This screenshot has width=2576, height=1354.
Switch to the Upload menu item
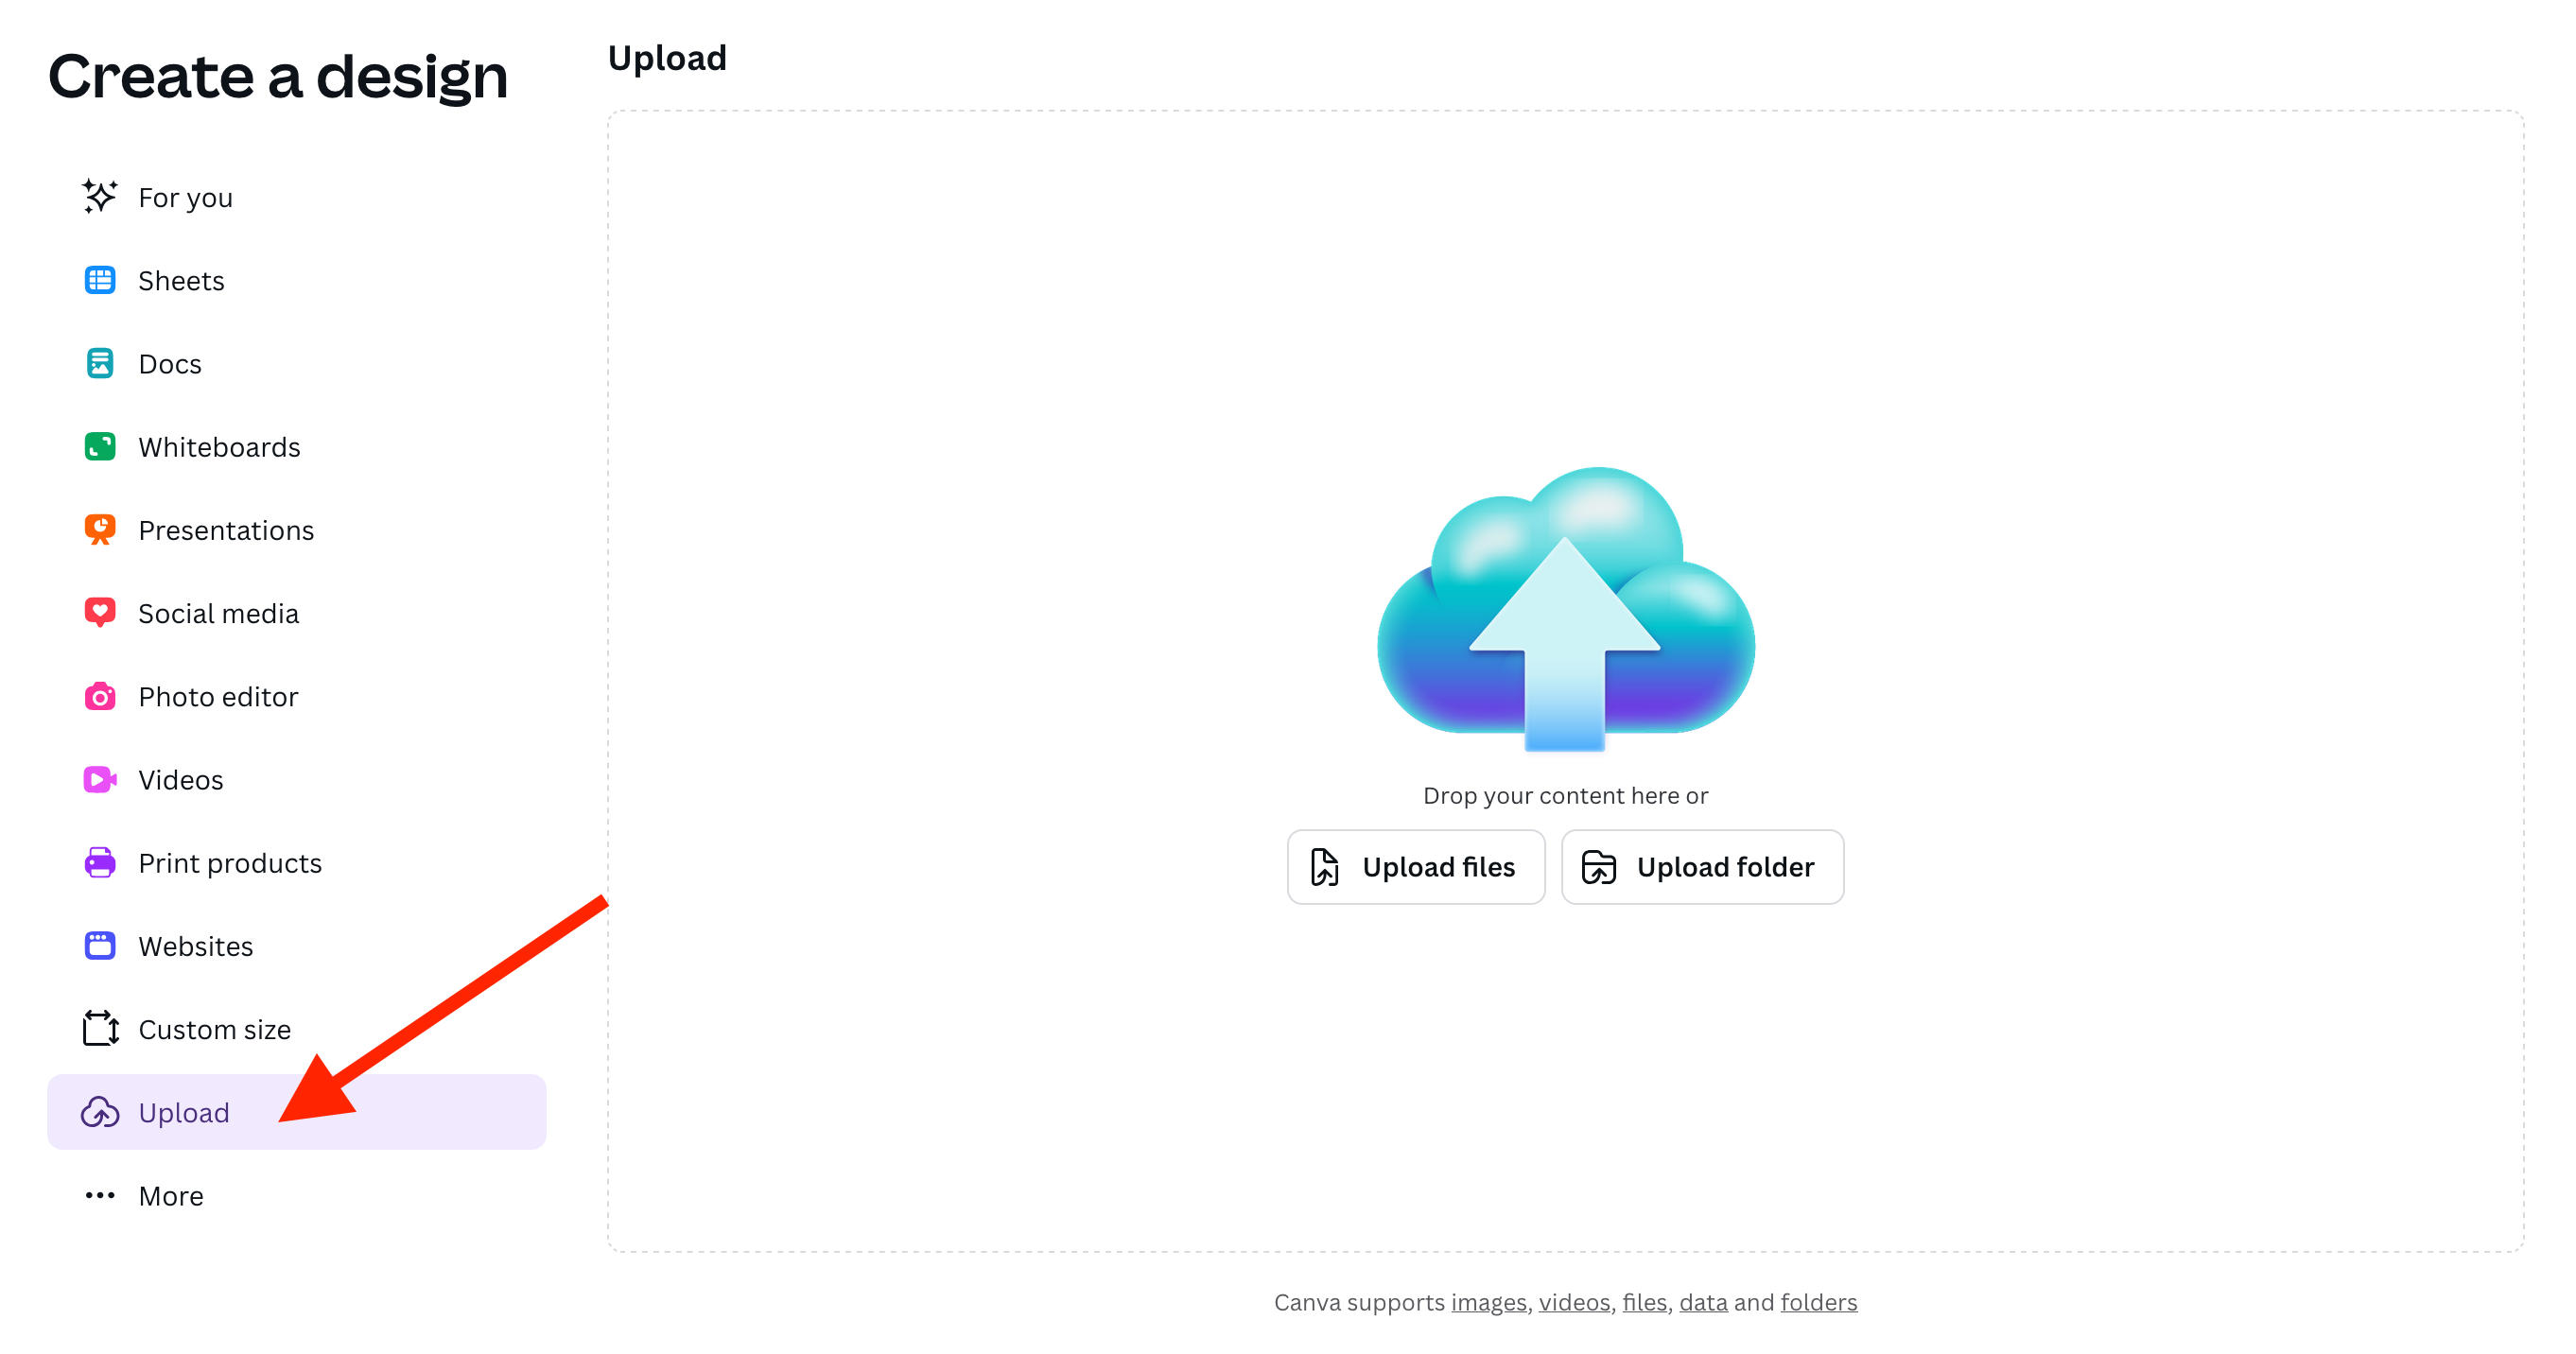click(x=184, y=1112)
